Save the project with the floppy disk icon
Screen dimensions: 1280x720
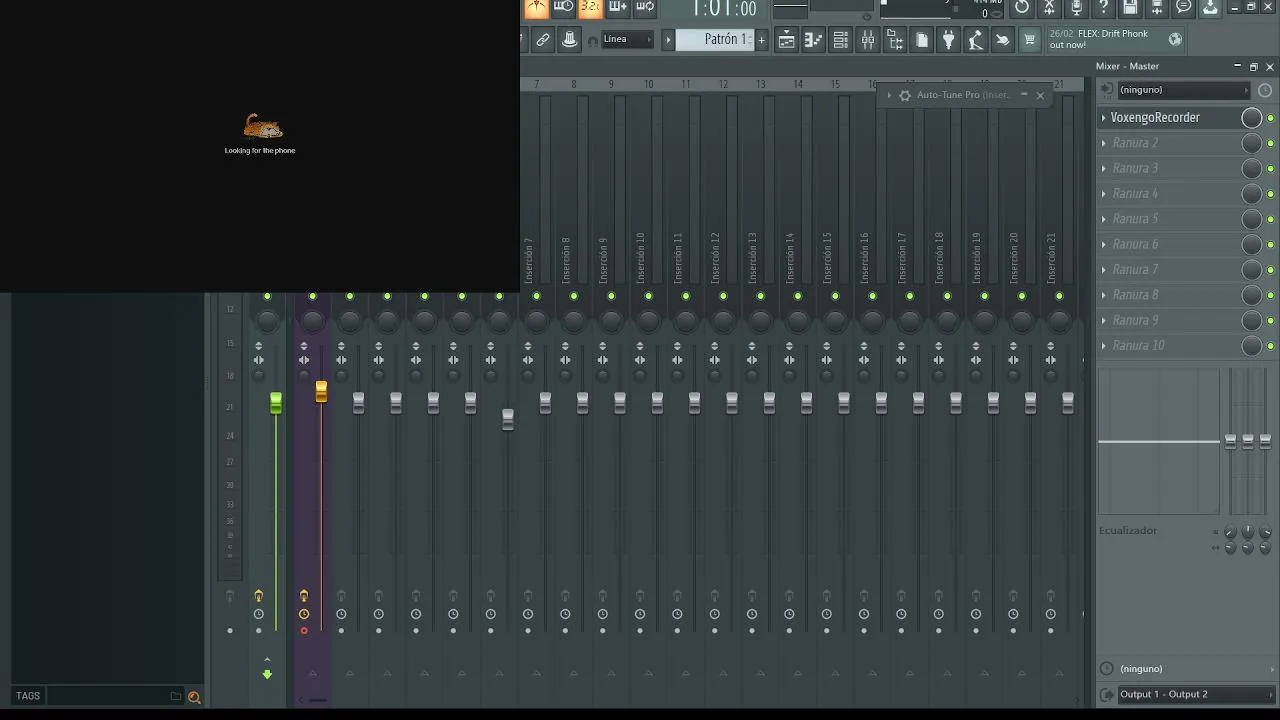coord(1130,8)
